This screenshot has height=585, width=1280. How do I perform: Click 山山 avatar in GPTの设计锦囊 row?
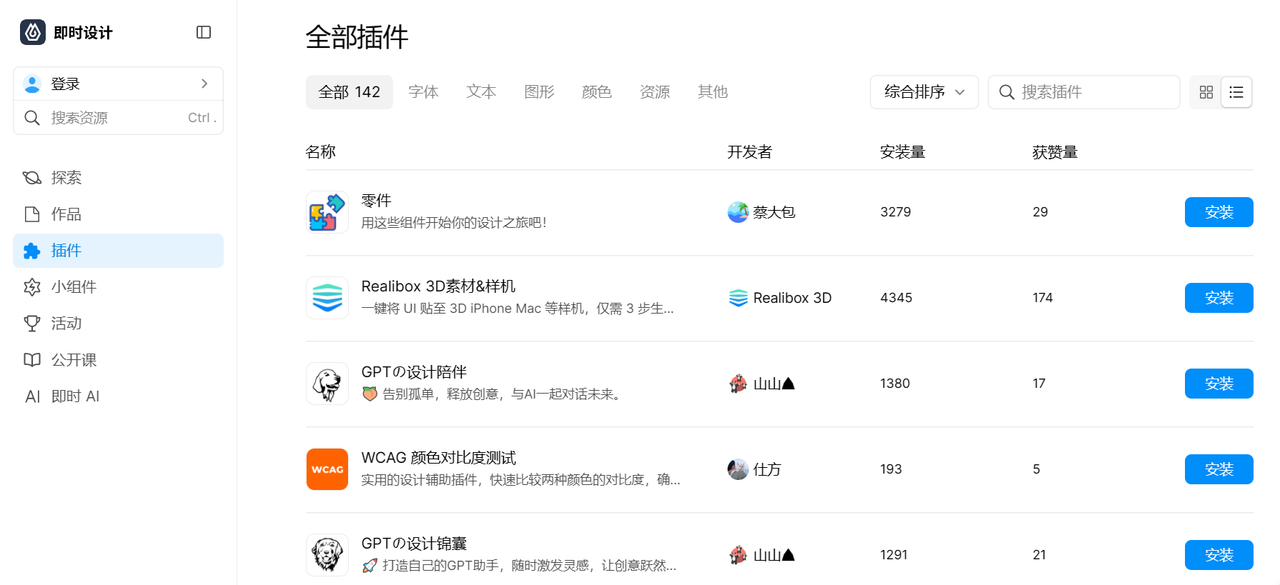pyautogui.click(x=738, y=555)
